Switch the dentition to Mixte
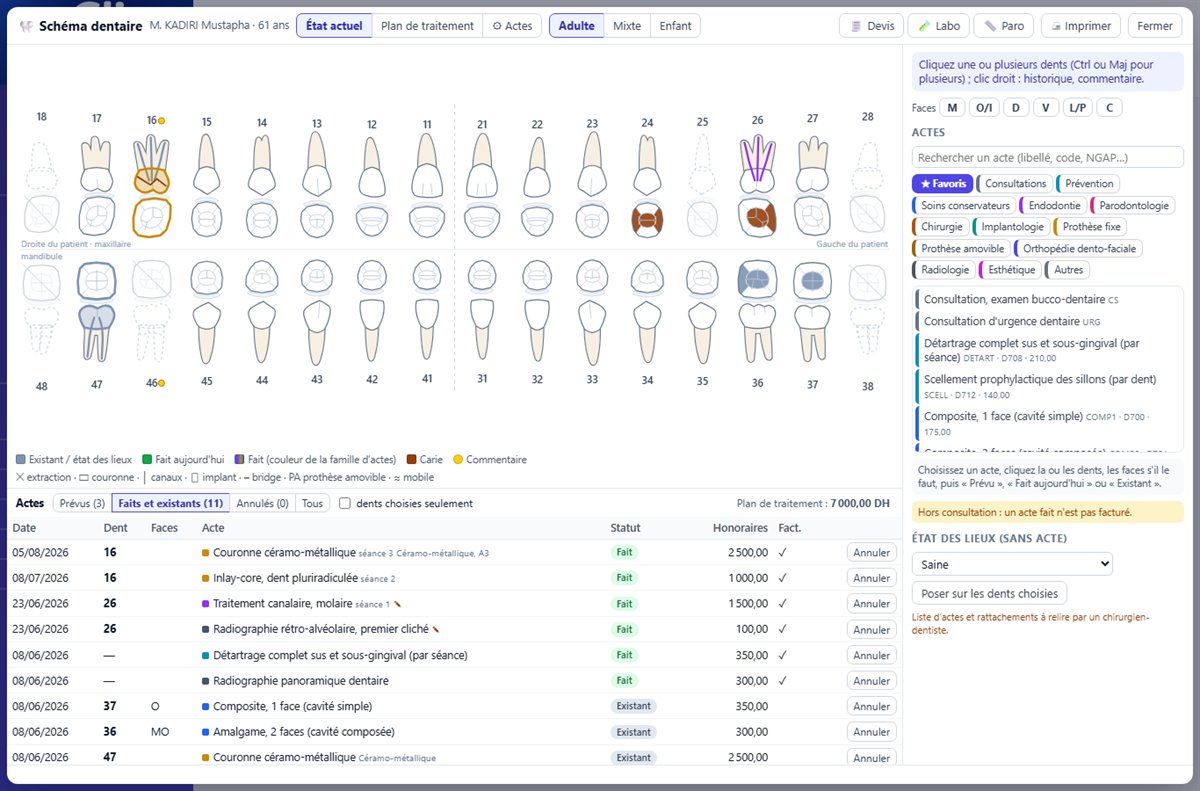 627,26
